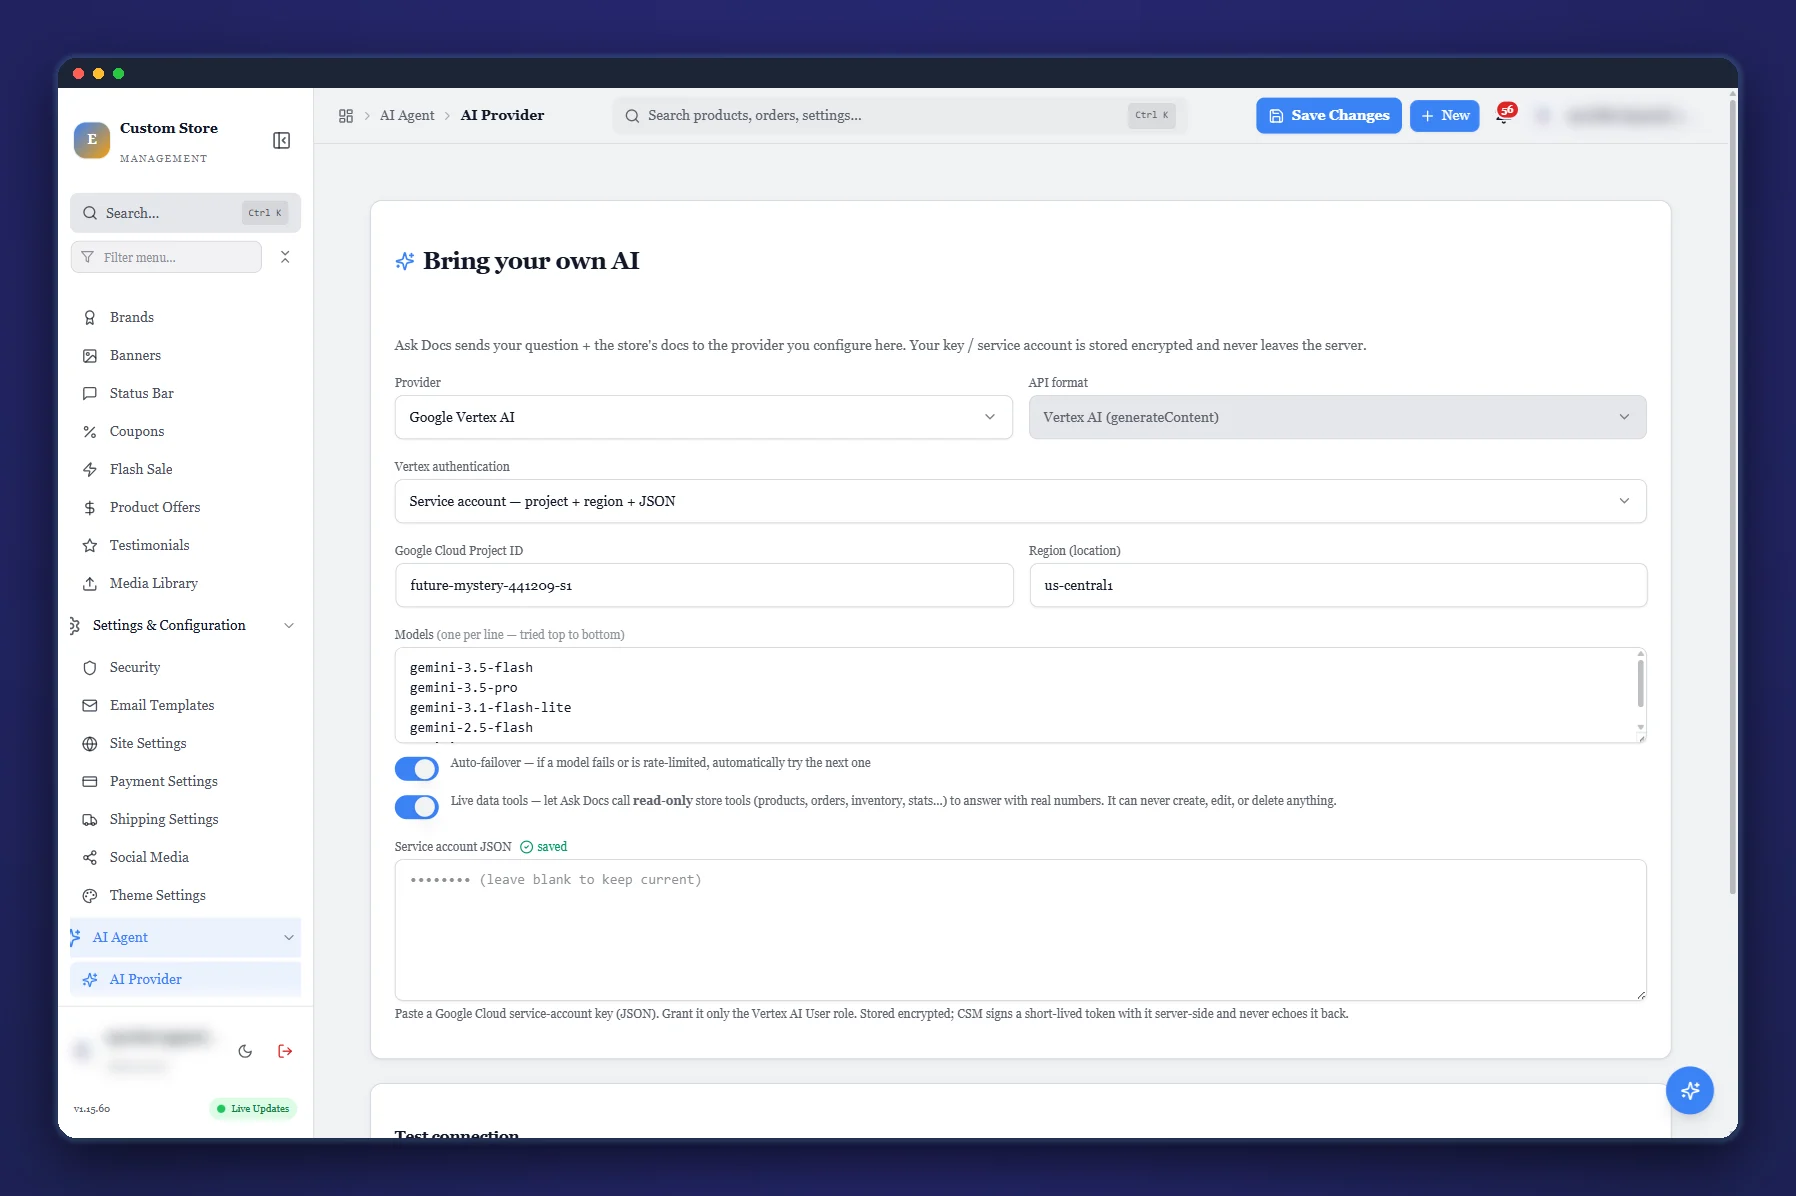Image resolution: width=1796 pixels, height=1196 pixels.
Task: Click the Security shield icon
Action: (90, 668)
